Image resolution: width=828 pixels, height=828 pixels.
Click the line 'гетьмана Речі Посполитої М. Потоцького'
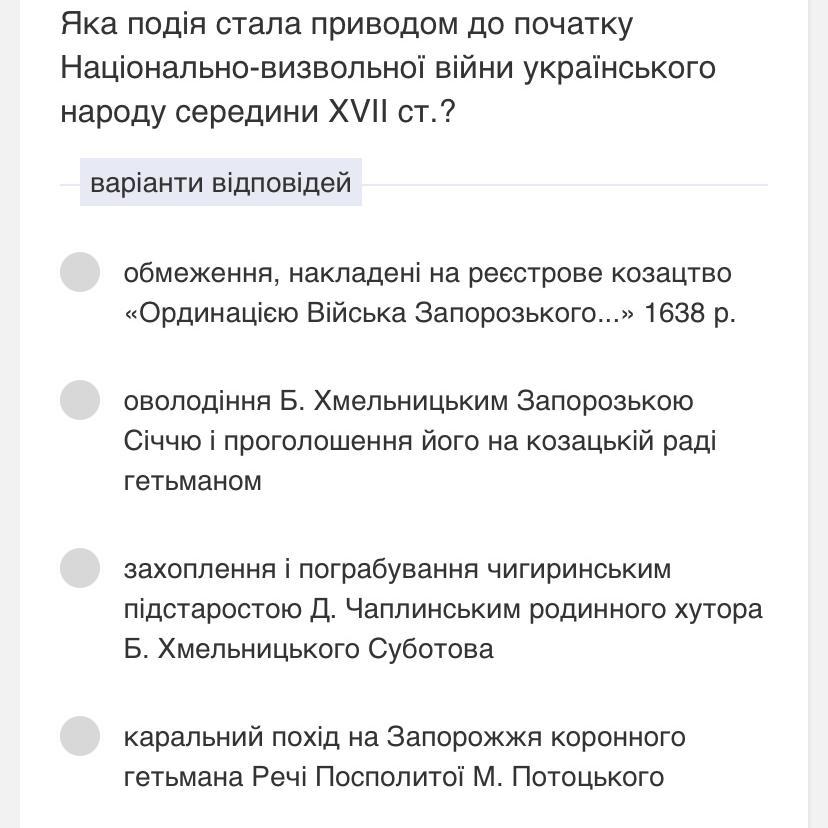click(393, 777)
